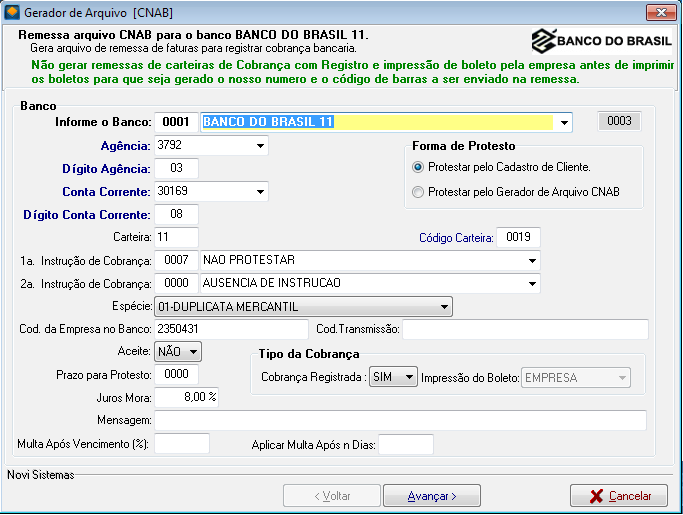The height and width of the screenshot is (515, 683).
Task: Click the Código Carteira field
Action: [518, 237]
